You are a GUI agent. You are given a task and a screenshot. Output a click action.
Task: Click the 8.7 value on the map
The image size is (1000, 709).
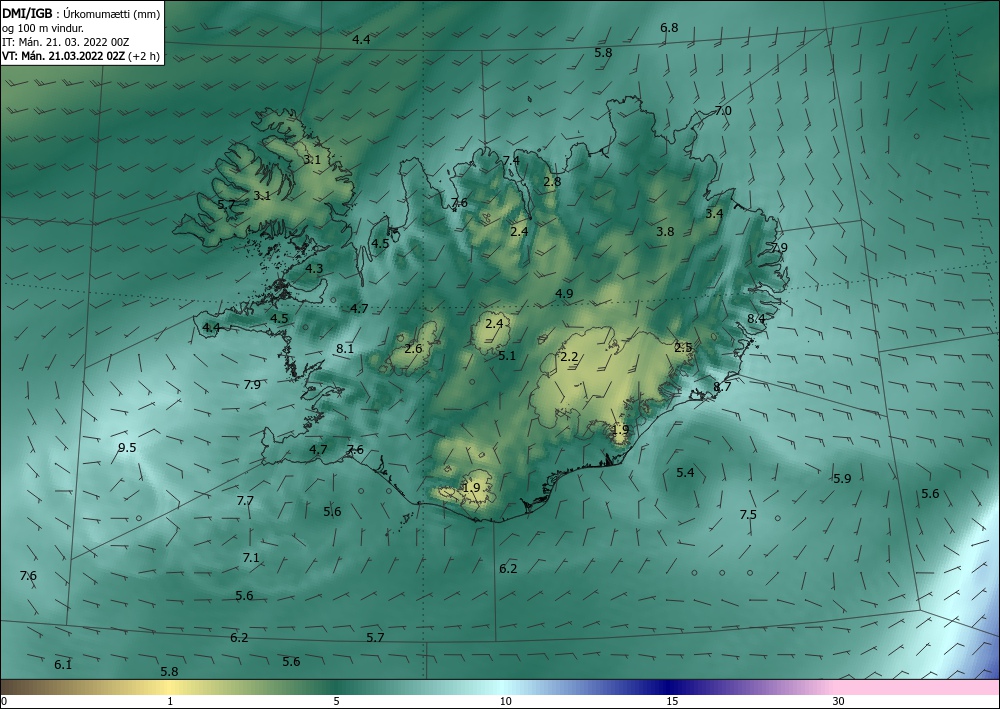pyautogui.click(x=722, y=387)
